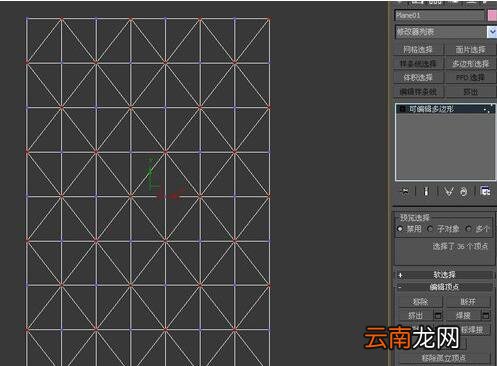Select 多个 preview selection radio
Image resolution: width=497 pixels, height=366 pixels.
coord(469,229)
